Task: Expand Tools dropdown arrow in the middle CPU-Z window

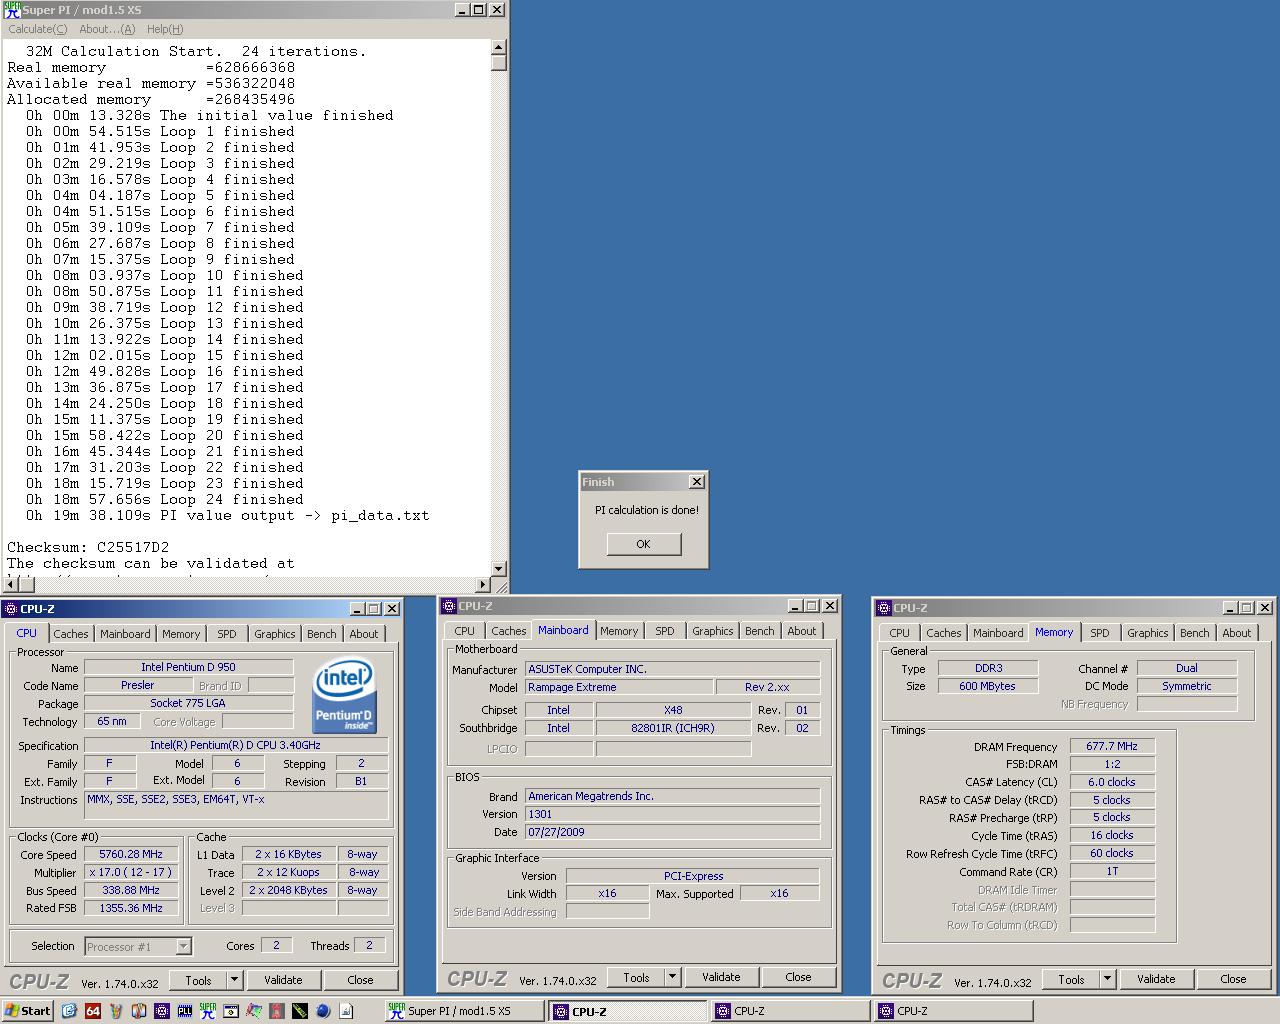Action: click(672, 977)
